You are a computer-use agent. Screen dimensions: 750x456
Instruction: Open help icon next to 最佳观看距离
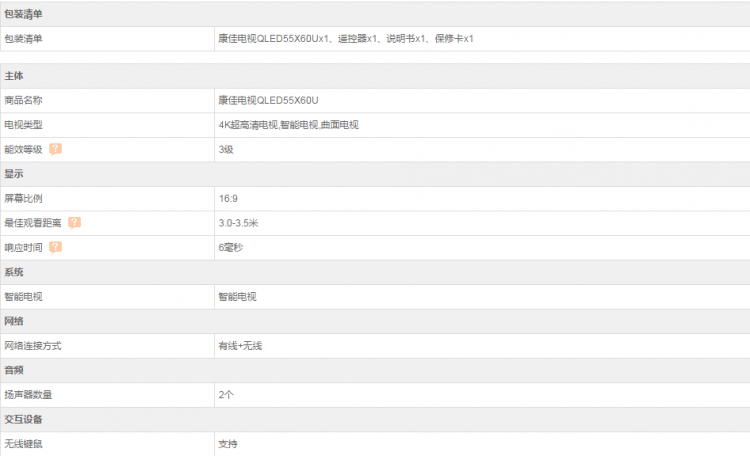tap(74, 222)
